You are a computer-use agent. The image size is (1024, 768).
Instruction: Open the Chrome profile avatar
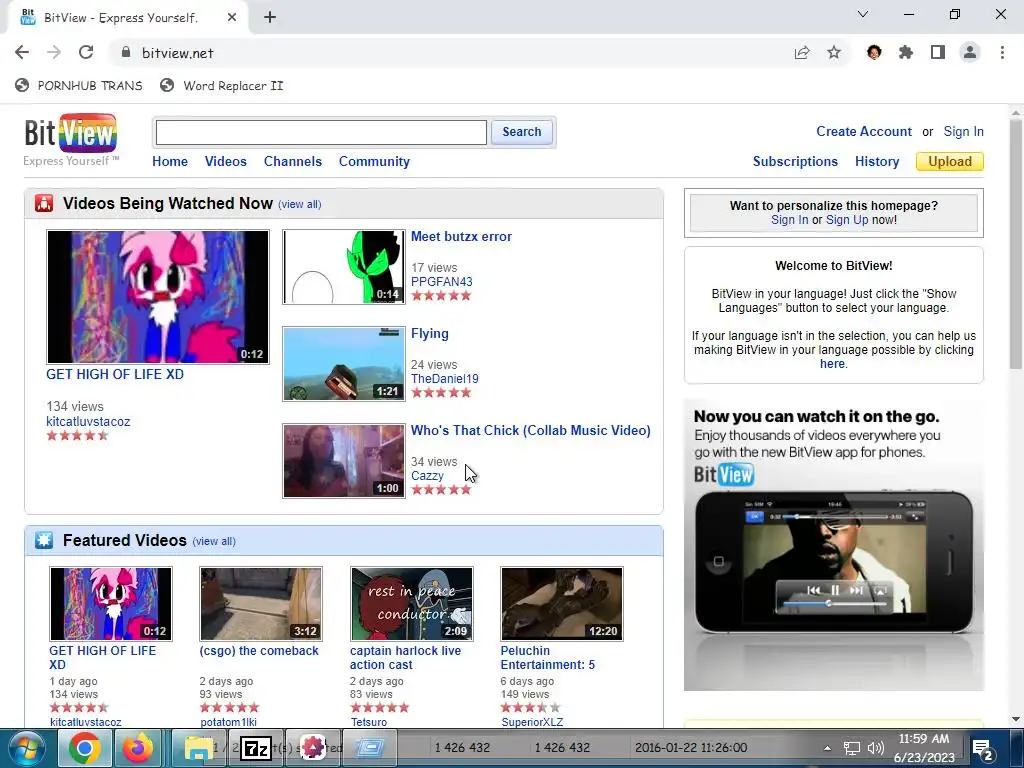coord(970,52)
